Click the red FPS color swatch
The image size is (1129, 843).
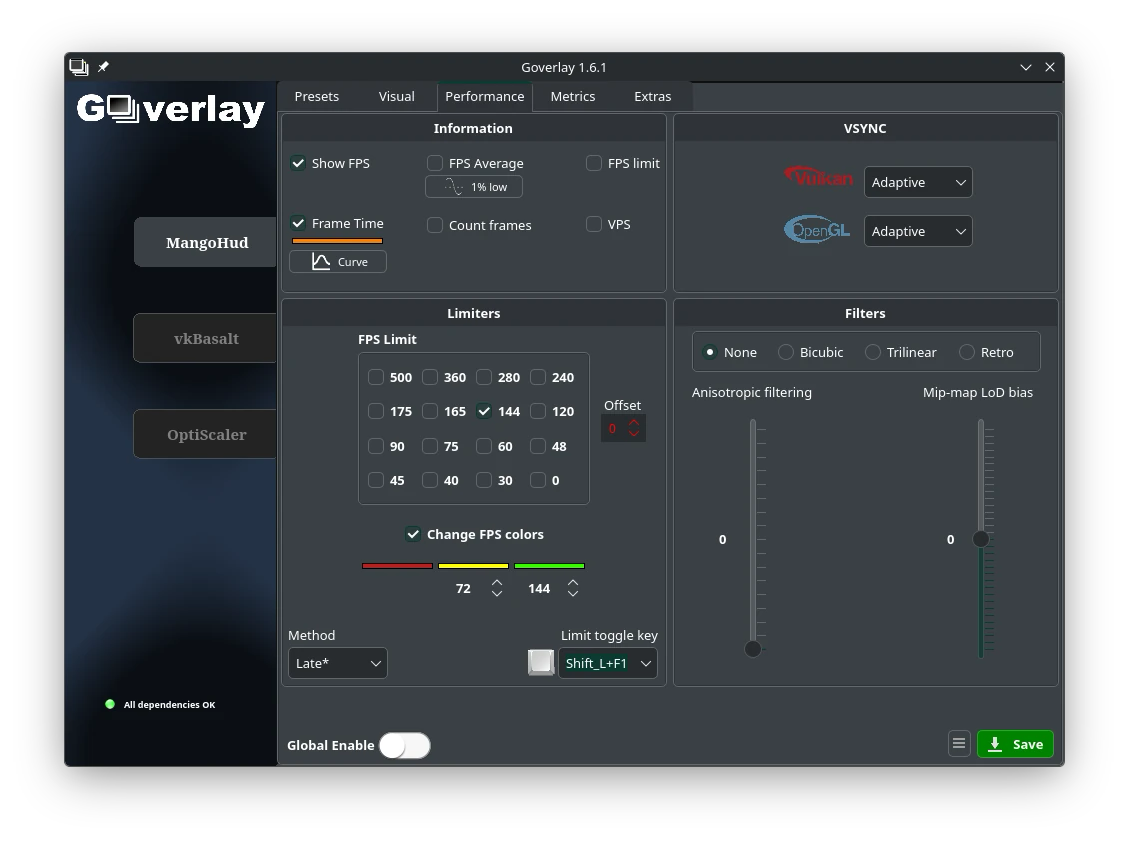(x=397, y=566)
